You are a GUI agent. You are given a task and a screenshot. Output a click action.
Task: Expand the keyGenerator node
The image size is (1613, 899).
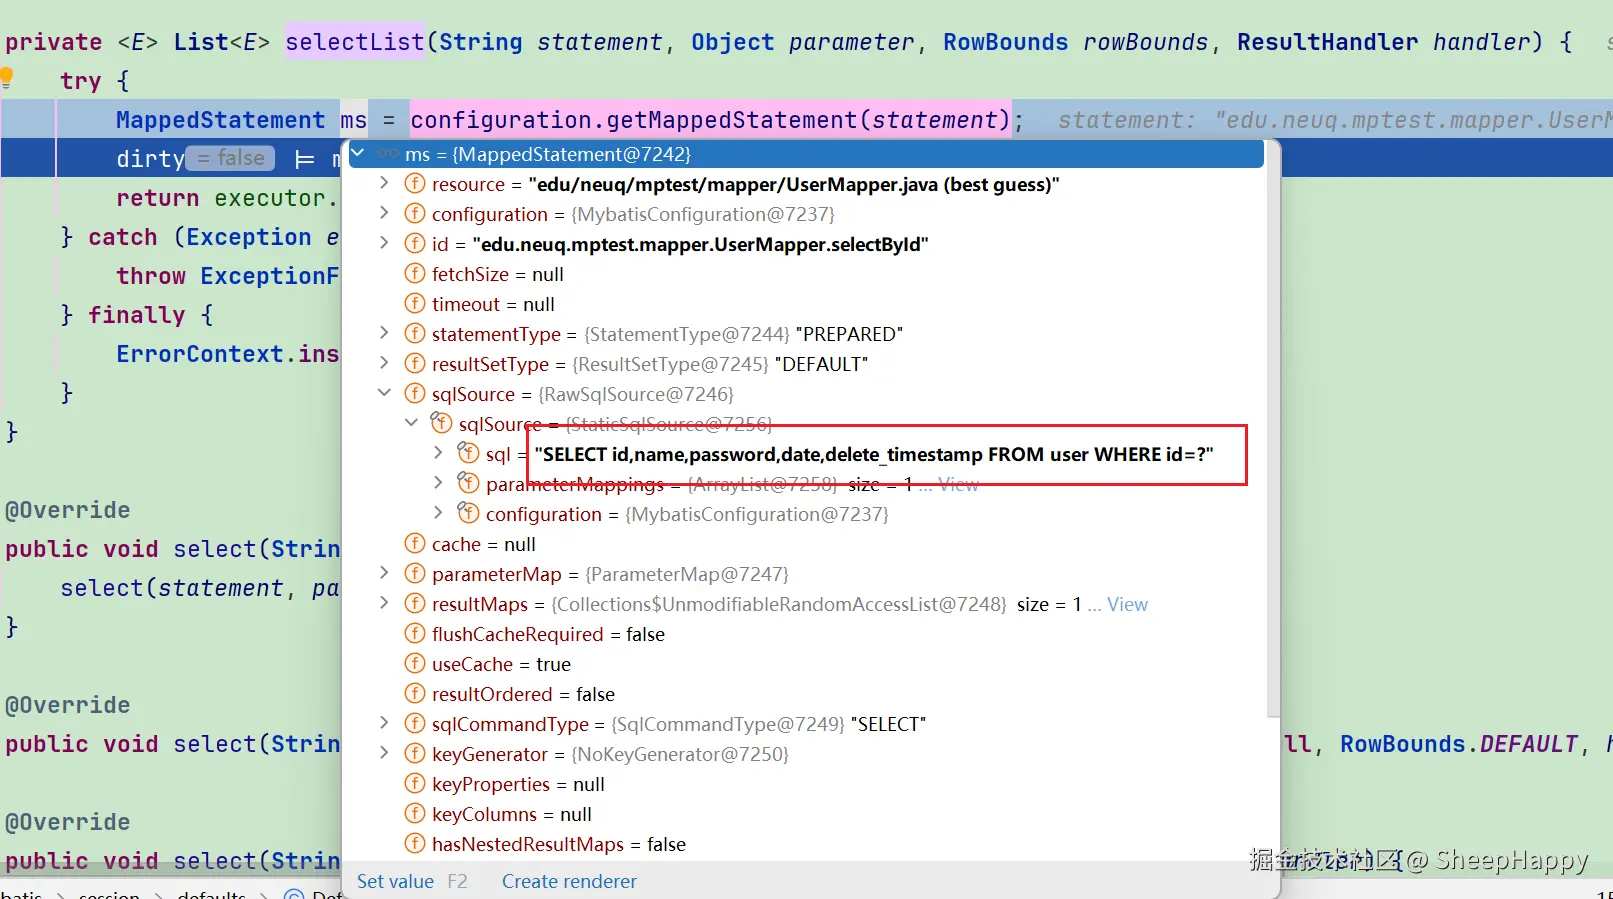pyautogui.click(x=384, y=753)
